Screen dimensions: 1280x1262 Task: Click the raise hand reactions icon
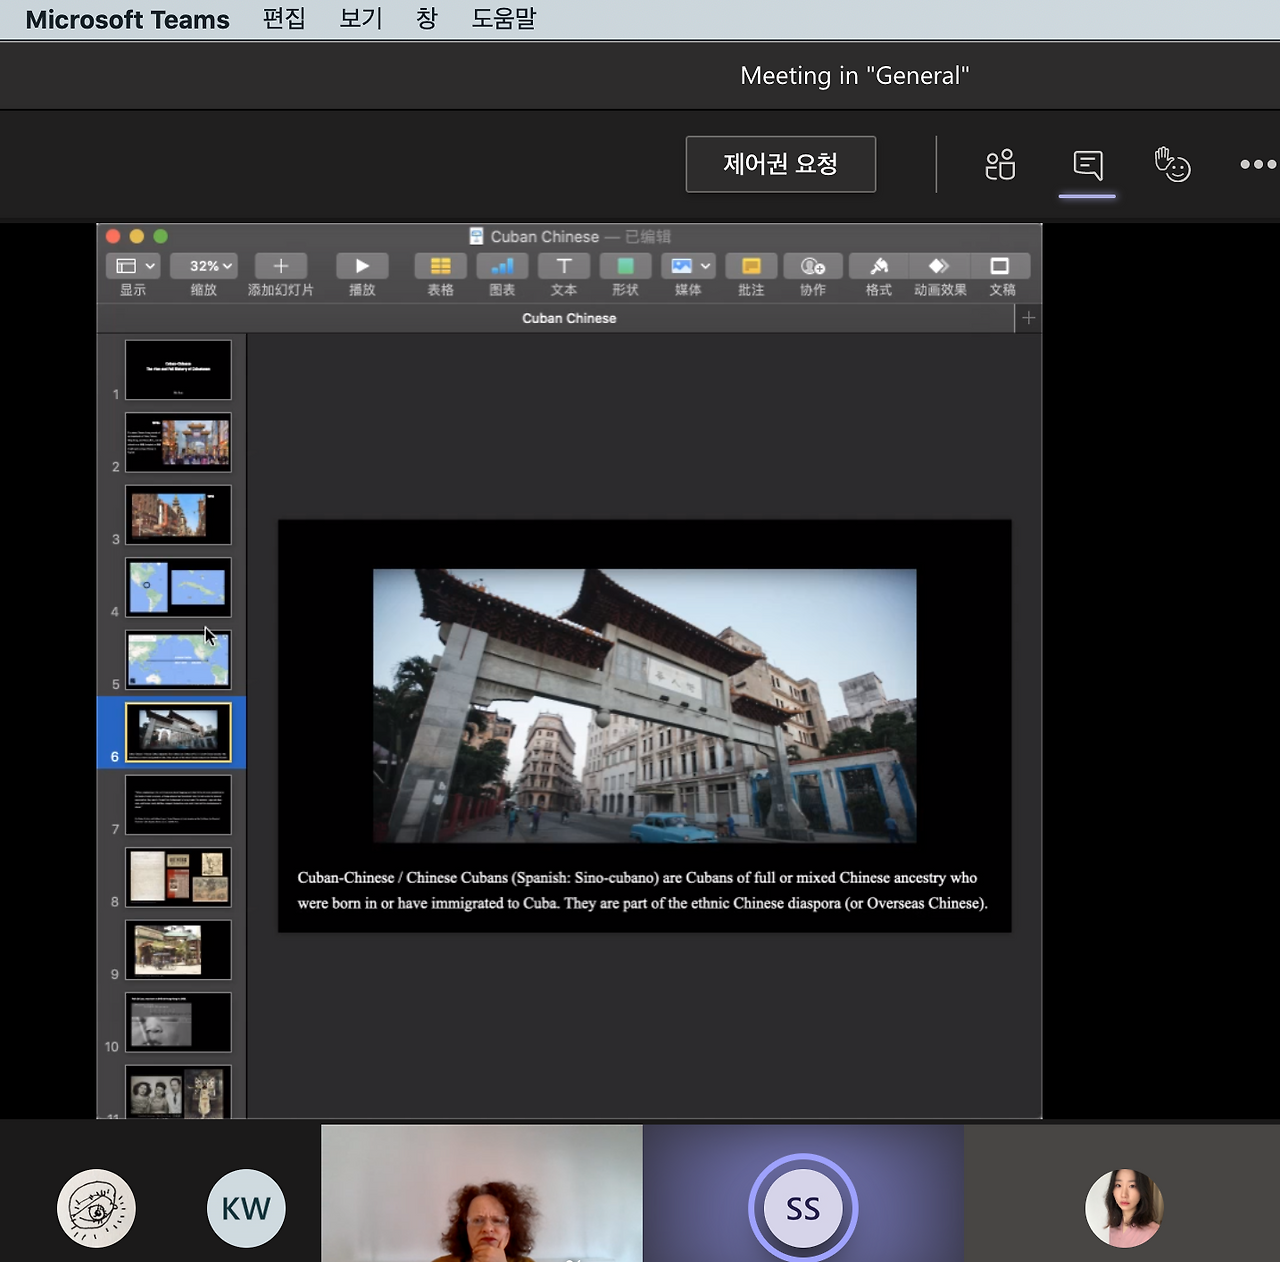1172,165
